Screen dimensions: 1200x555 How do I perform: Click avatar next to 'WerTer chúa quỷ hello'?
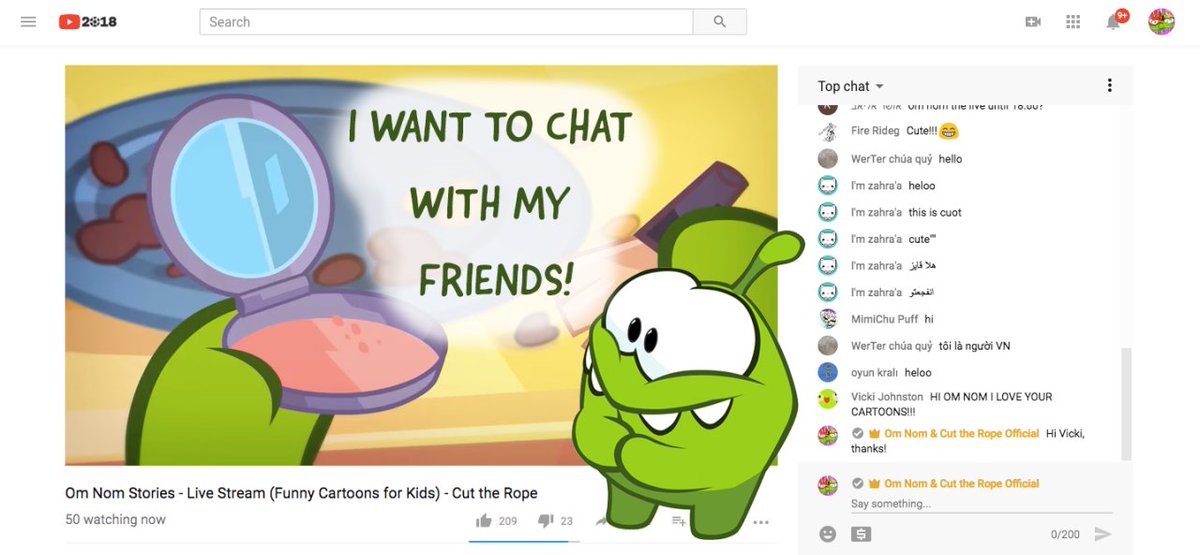point(827,158)
